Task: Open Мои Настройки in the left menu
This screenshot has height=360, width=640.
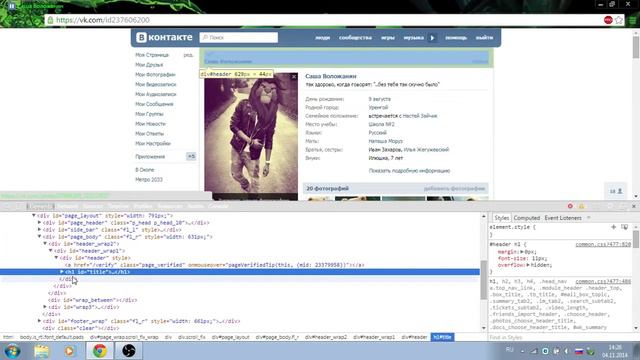Action: (x=153, y=144)
